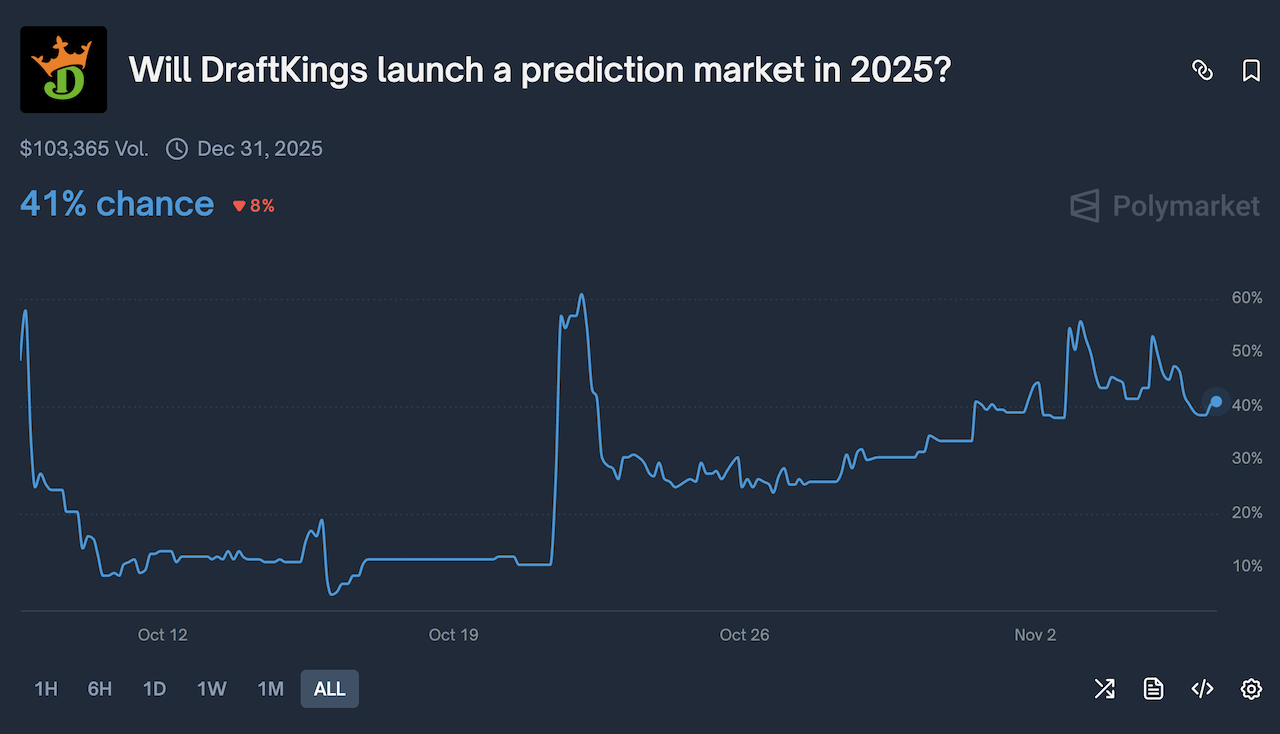Select the flip outcome shuffle icon
The image size is (1280, 734).
click(1104, 689)
